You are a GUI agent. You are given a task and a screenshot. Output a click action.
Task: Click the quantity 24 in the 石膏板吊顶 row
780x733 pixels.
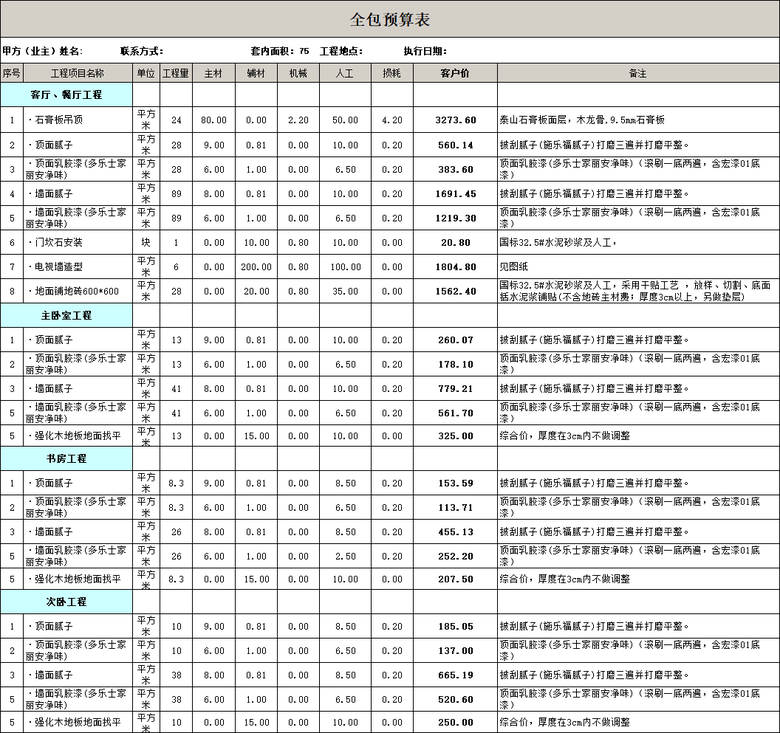tap(176, 120)
